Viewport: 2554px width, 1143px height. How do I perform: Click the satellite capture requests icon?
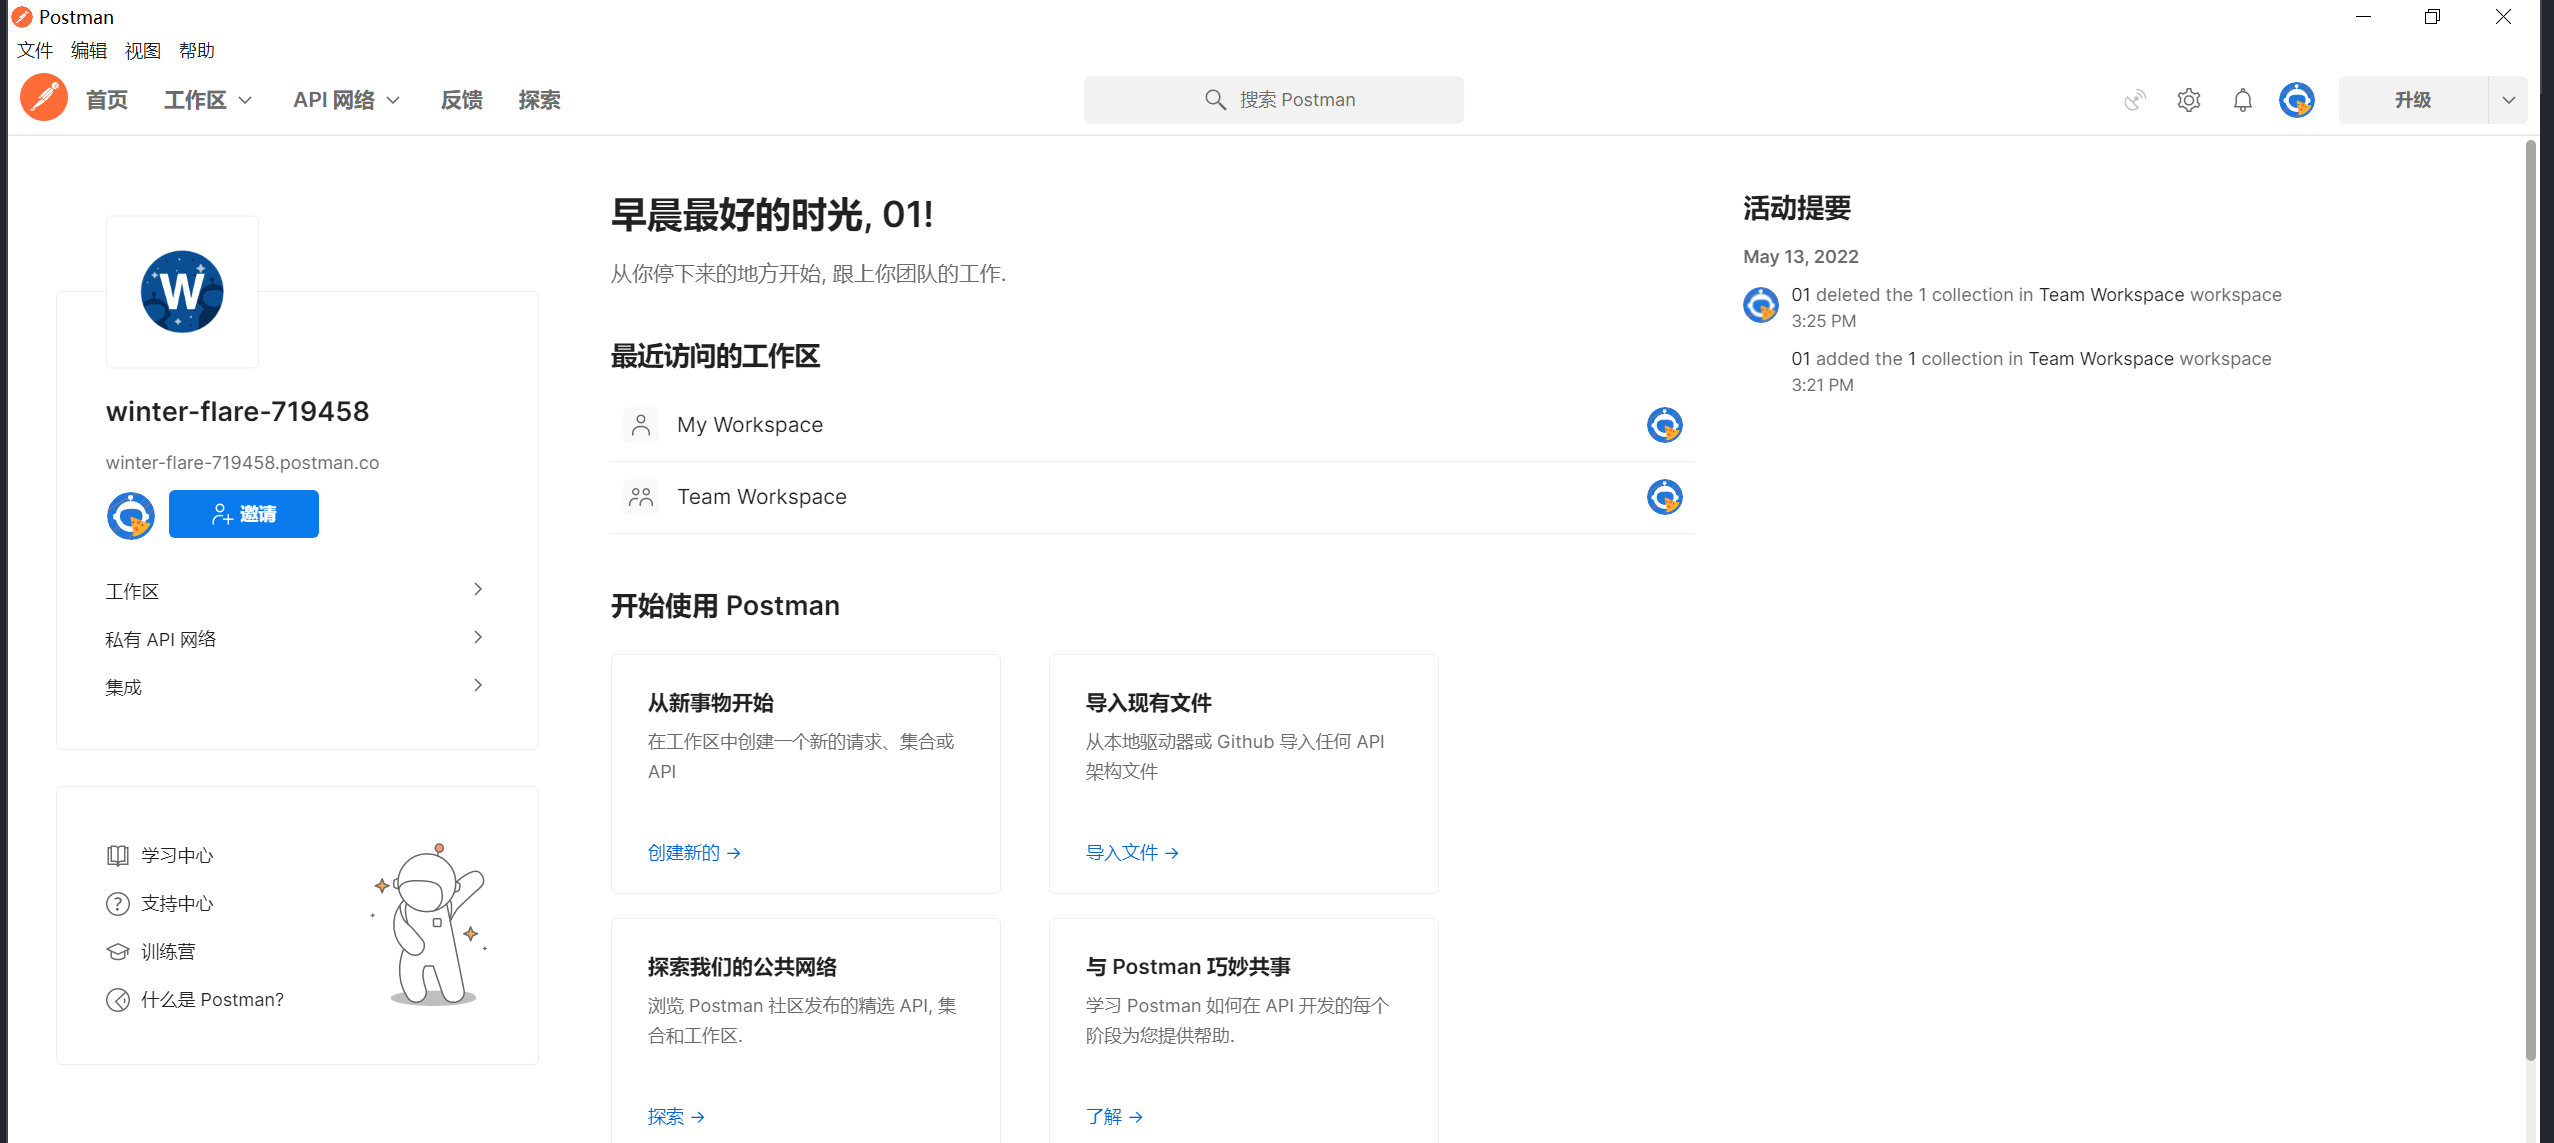(2134, 100)
